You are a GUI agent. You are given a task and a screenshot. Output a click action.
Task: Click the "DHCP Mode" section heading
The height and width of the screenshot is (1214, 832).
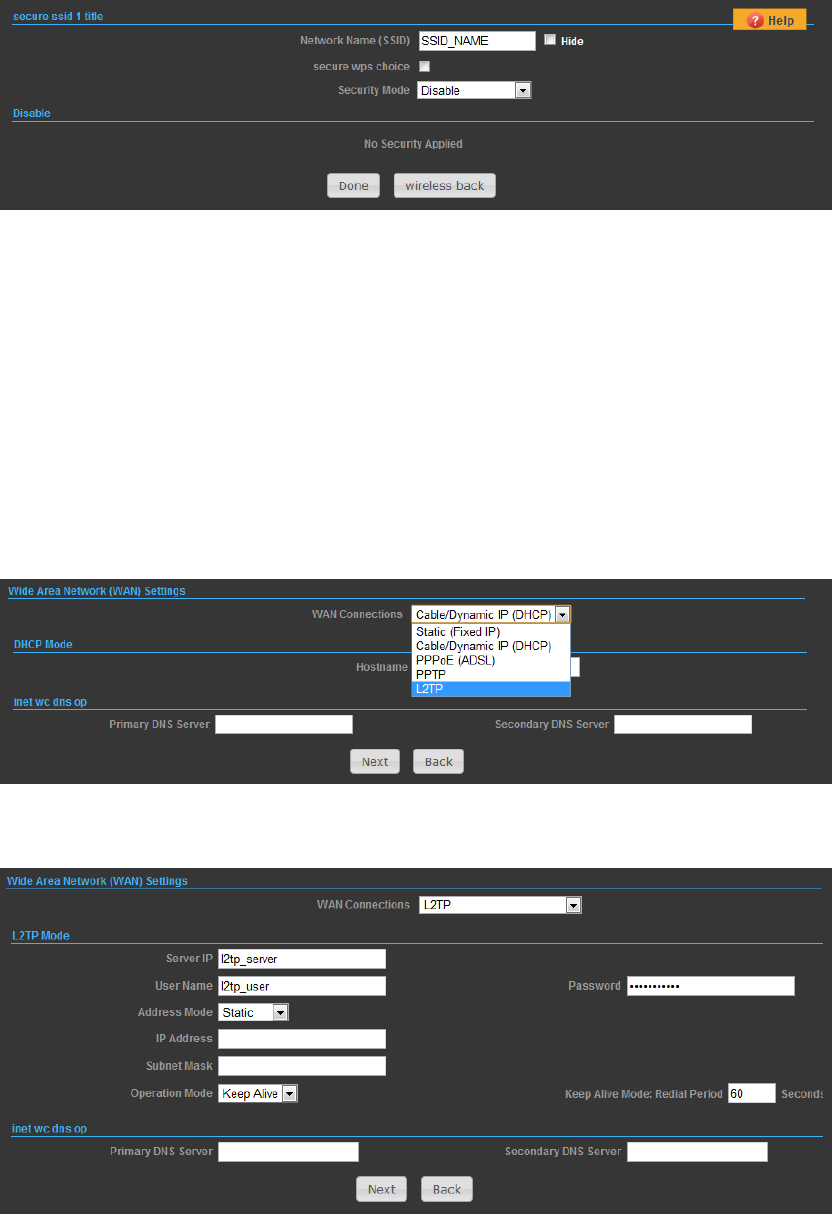pyautogui.click(x=42, y=645)
